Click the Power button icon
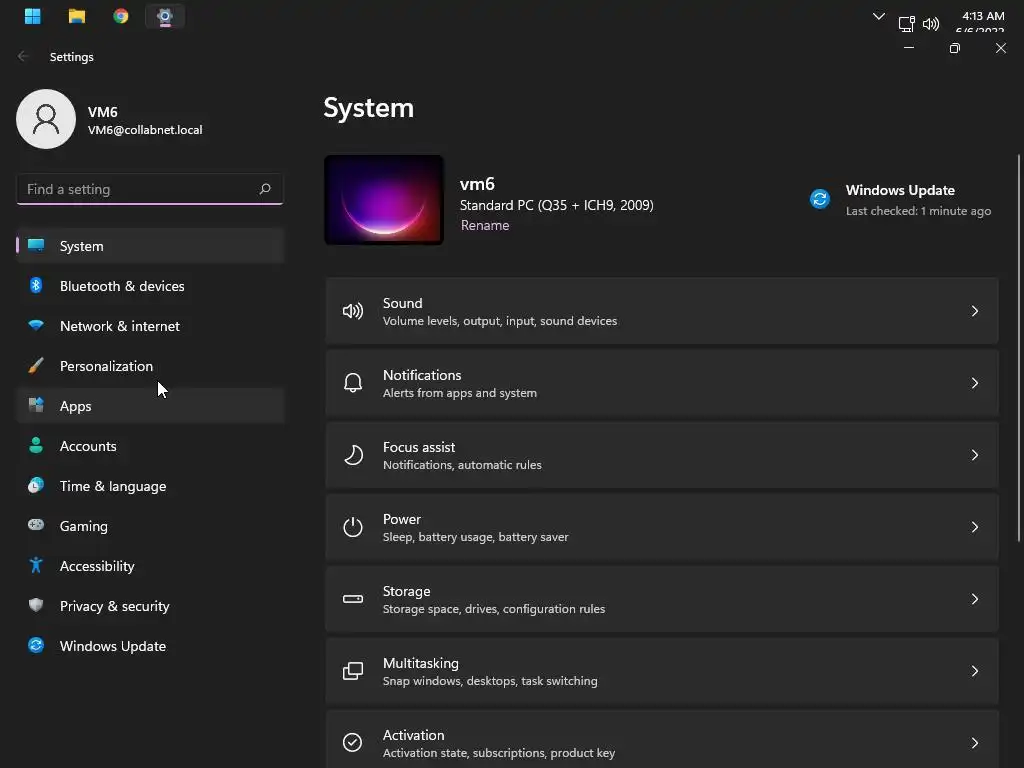Viewport: 1024px width, 768px height. 353,526
